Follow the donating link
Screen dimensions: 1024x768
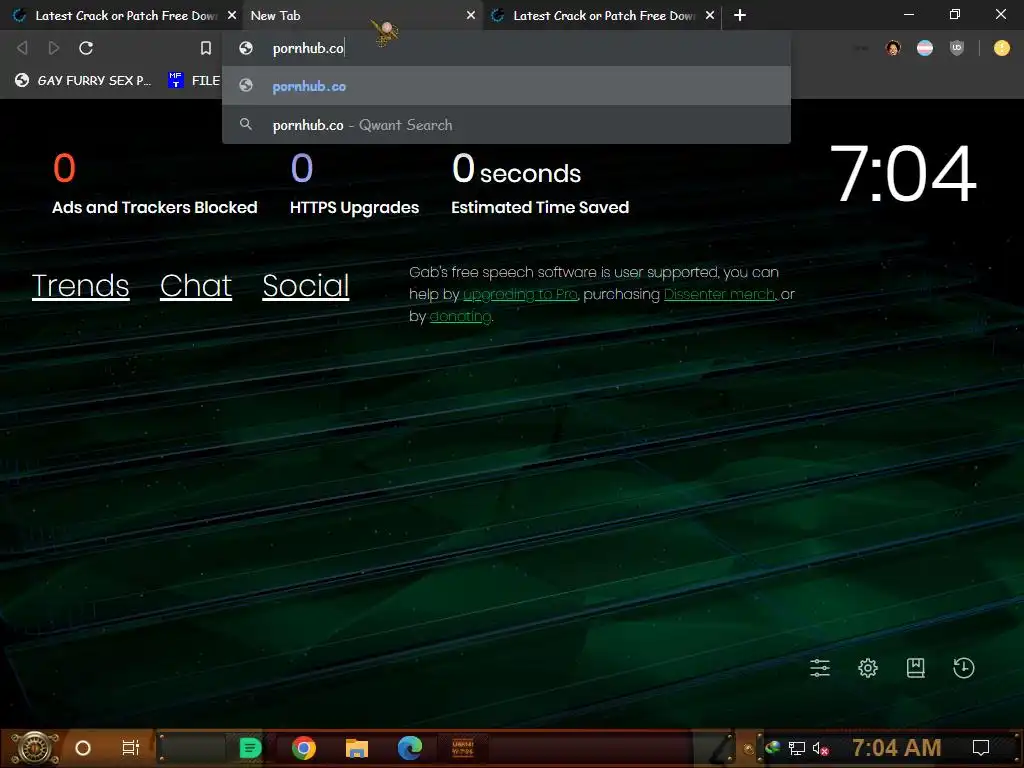[x=460, y=317]
